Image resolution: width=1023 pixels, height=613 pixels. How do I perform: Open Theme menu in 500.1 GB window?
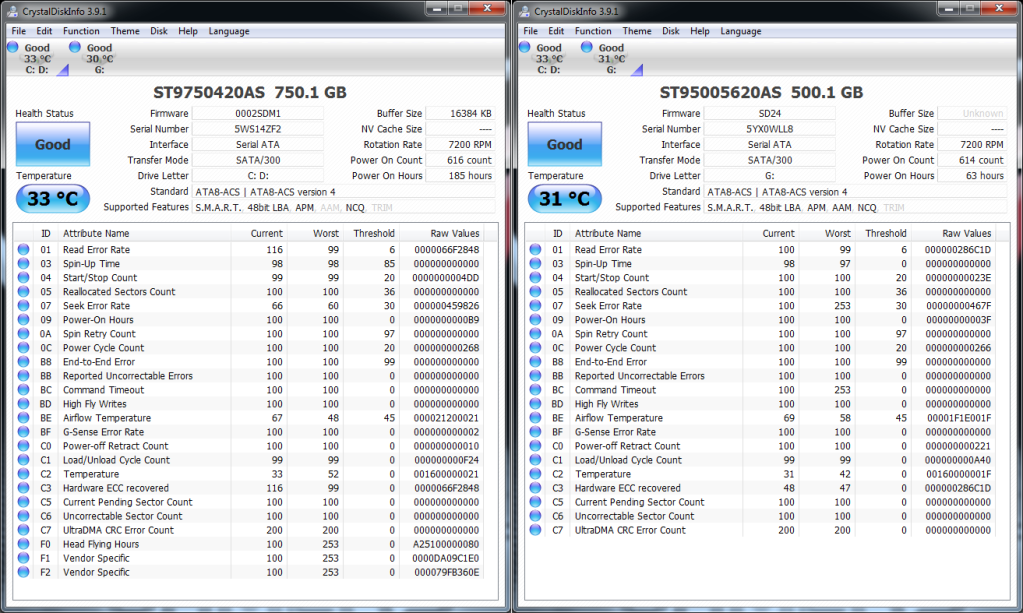point(637,31)
